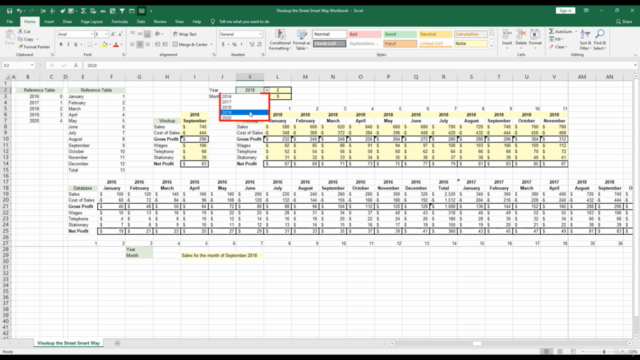Expand the cell Styles gallery

[x=491, y=46]
